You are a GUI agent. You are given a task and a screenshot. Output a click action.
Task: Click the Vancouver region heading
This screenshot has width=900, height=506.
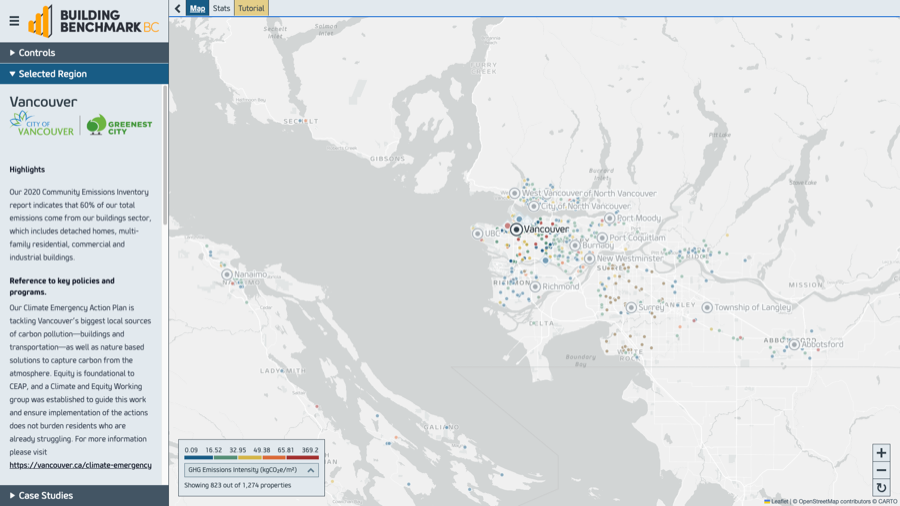tap(43, 102)
